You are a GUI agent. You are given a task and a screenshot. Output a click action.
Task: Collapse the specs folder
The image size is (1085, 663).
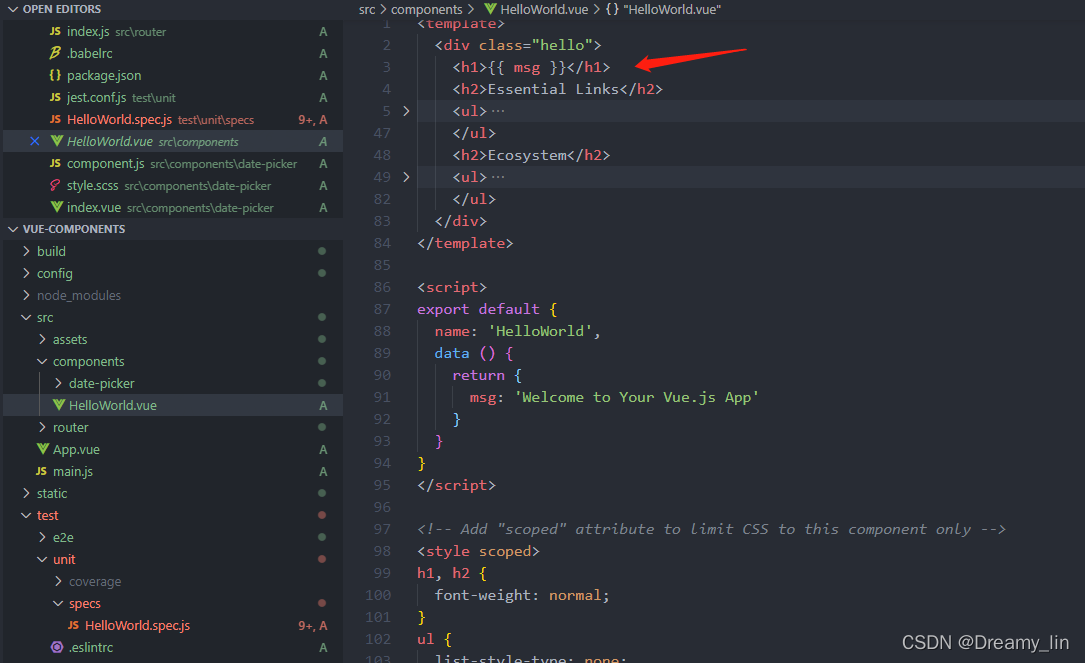pos(58,603)
